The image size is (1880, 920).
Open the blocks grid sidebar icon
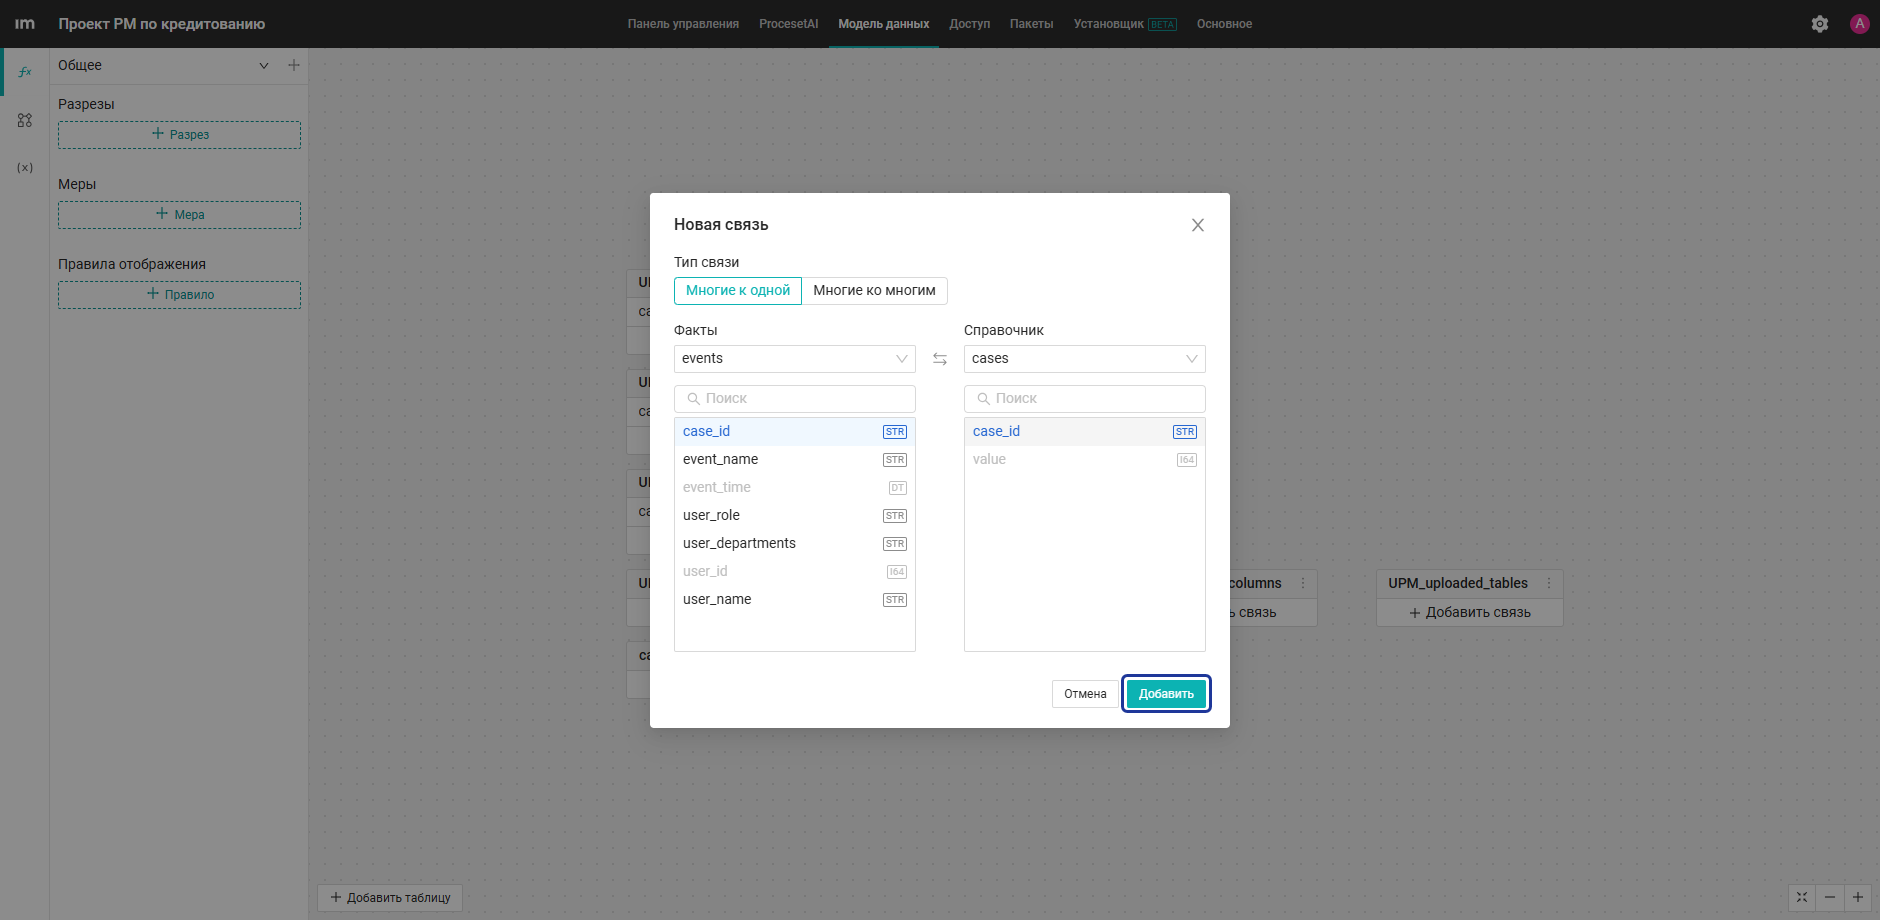click(x=25, y=120)
